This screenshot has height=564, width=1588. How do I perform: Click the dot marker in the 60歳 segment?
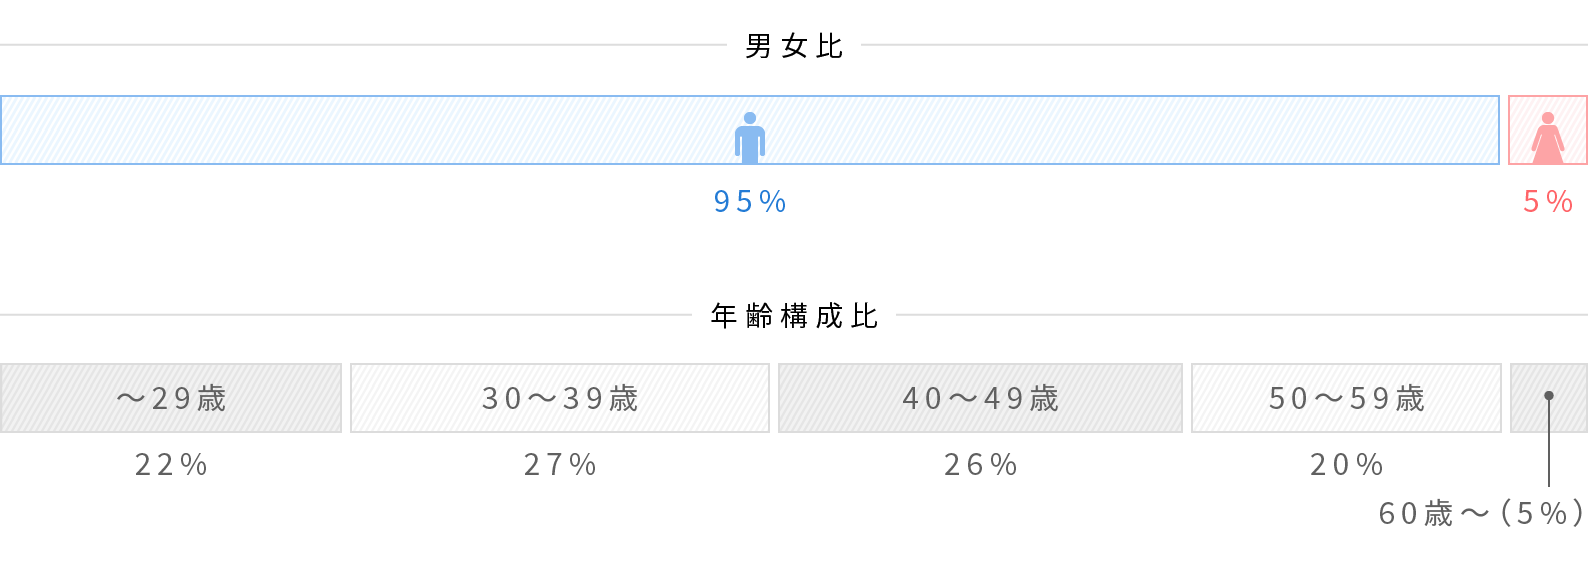coord(1549,396)
